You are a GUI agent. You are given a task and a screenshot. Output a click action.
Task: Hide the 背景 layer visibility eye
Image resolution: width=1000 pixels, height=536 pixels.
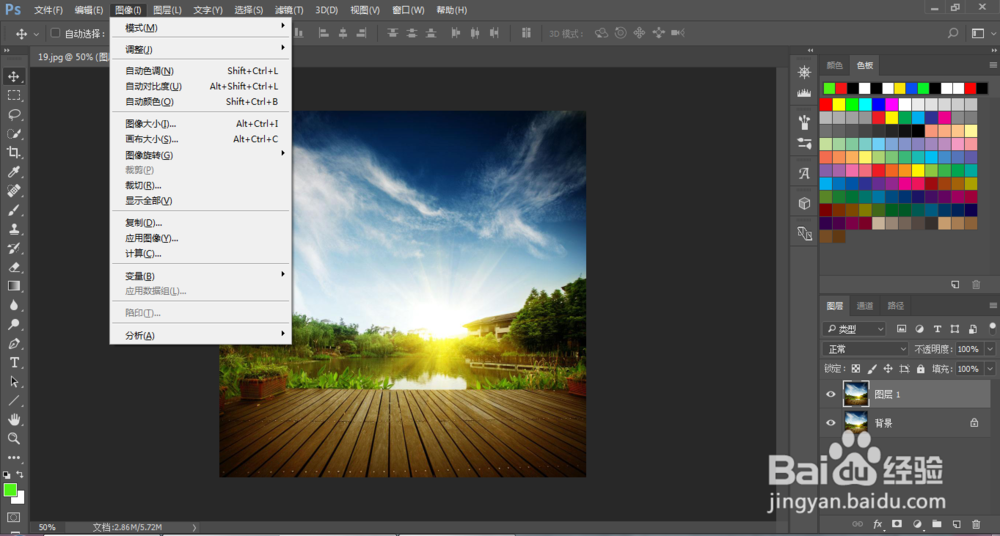830,422
